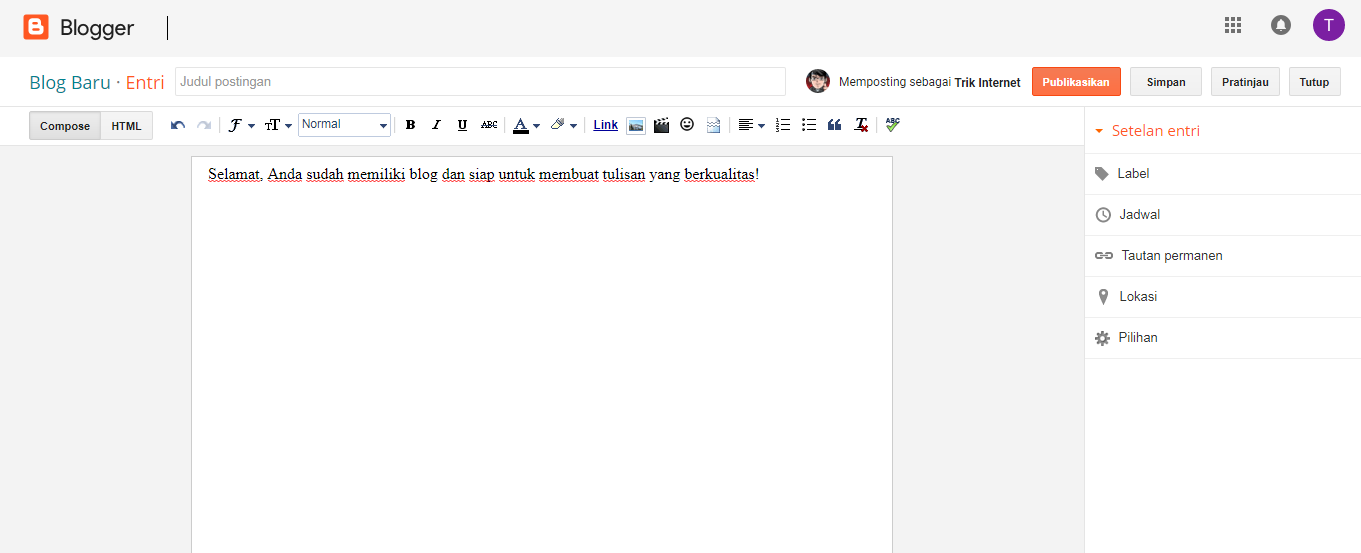Click the Trik Internet author name
Screen dimensions: 1361x553
pyautogui.click(x=987, y=83)
